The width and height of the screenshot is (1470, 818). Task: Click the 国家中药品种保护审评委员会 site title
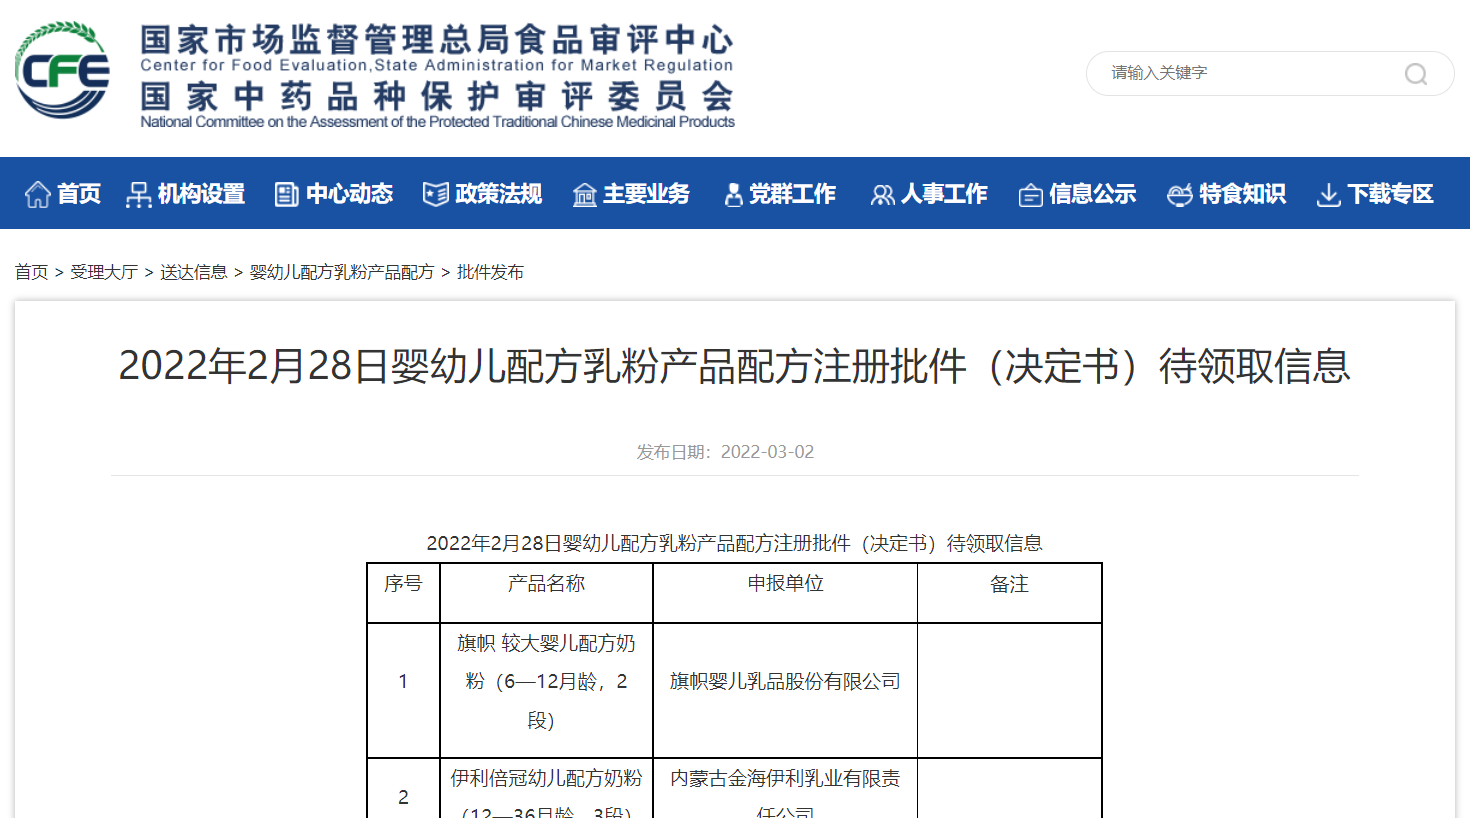(x=437, y=96)
